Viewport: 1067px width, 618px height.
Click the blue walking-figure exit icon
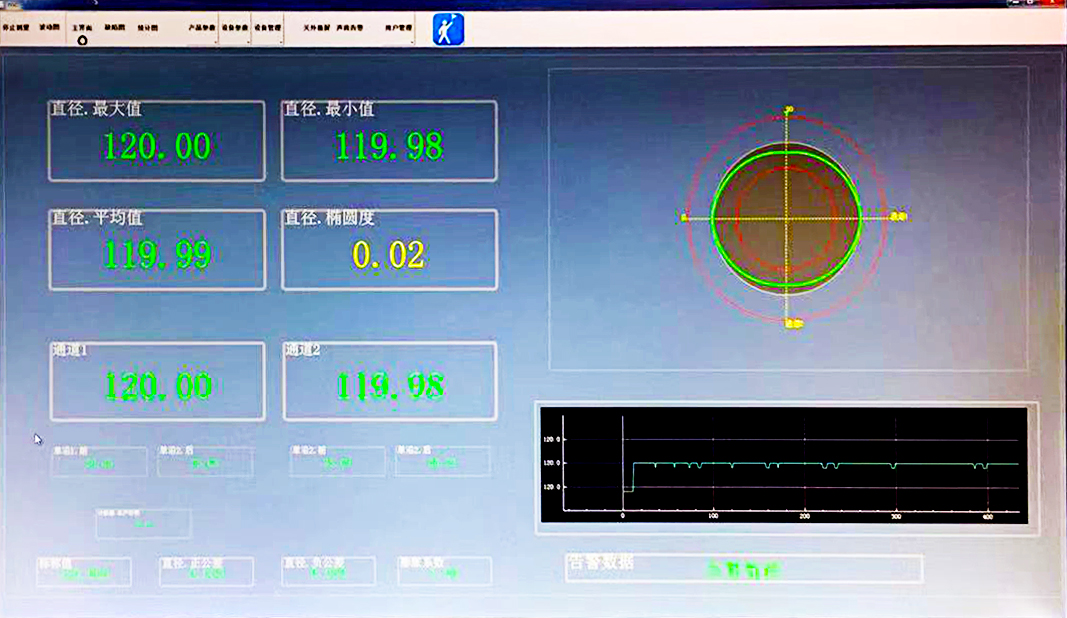(448, 30)
